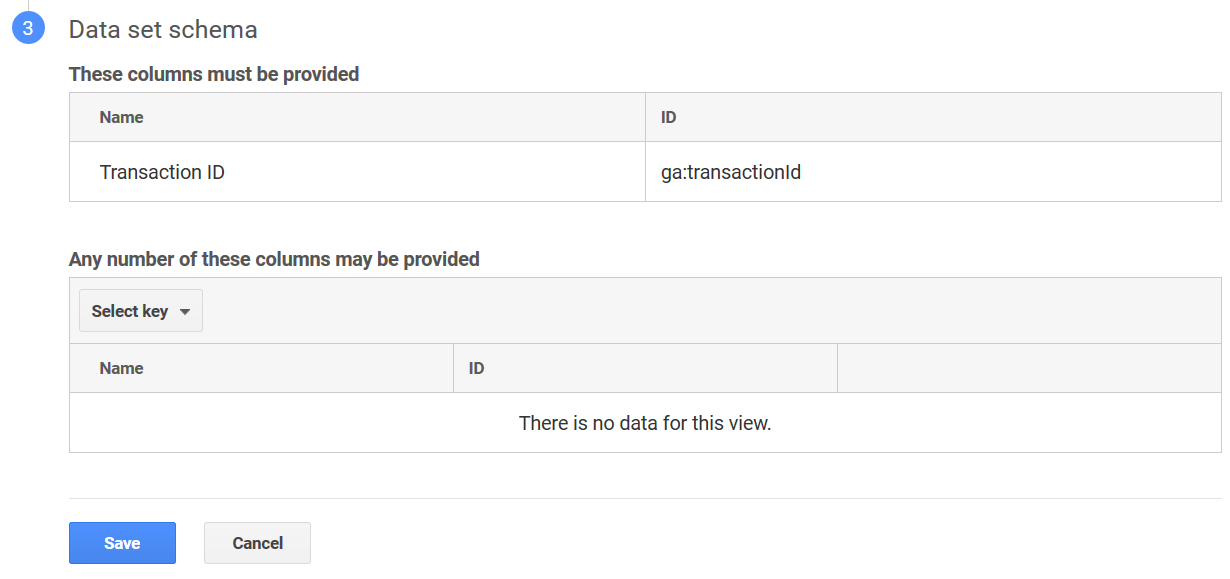Select the Transaction ID name cell
Viewport: 1230px width, 579px height.
(162, 172)
